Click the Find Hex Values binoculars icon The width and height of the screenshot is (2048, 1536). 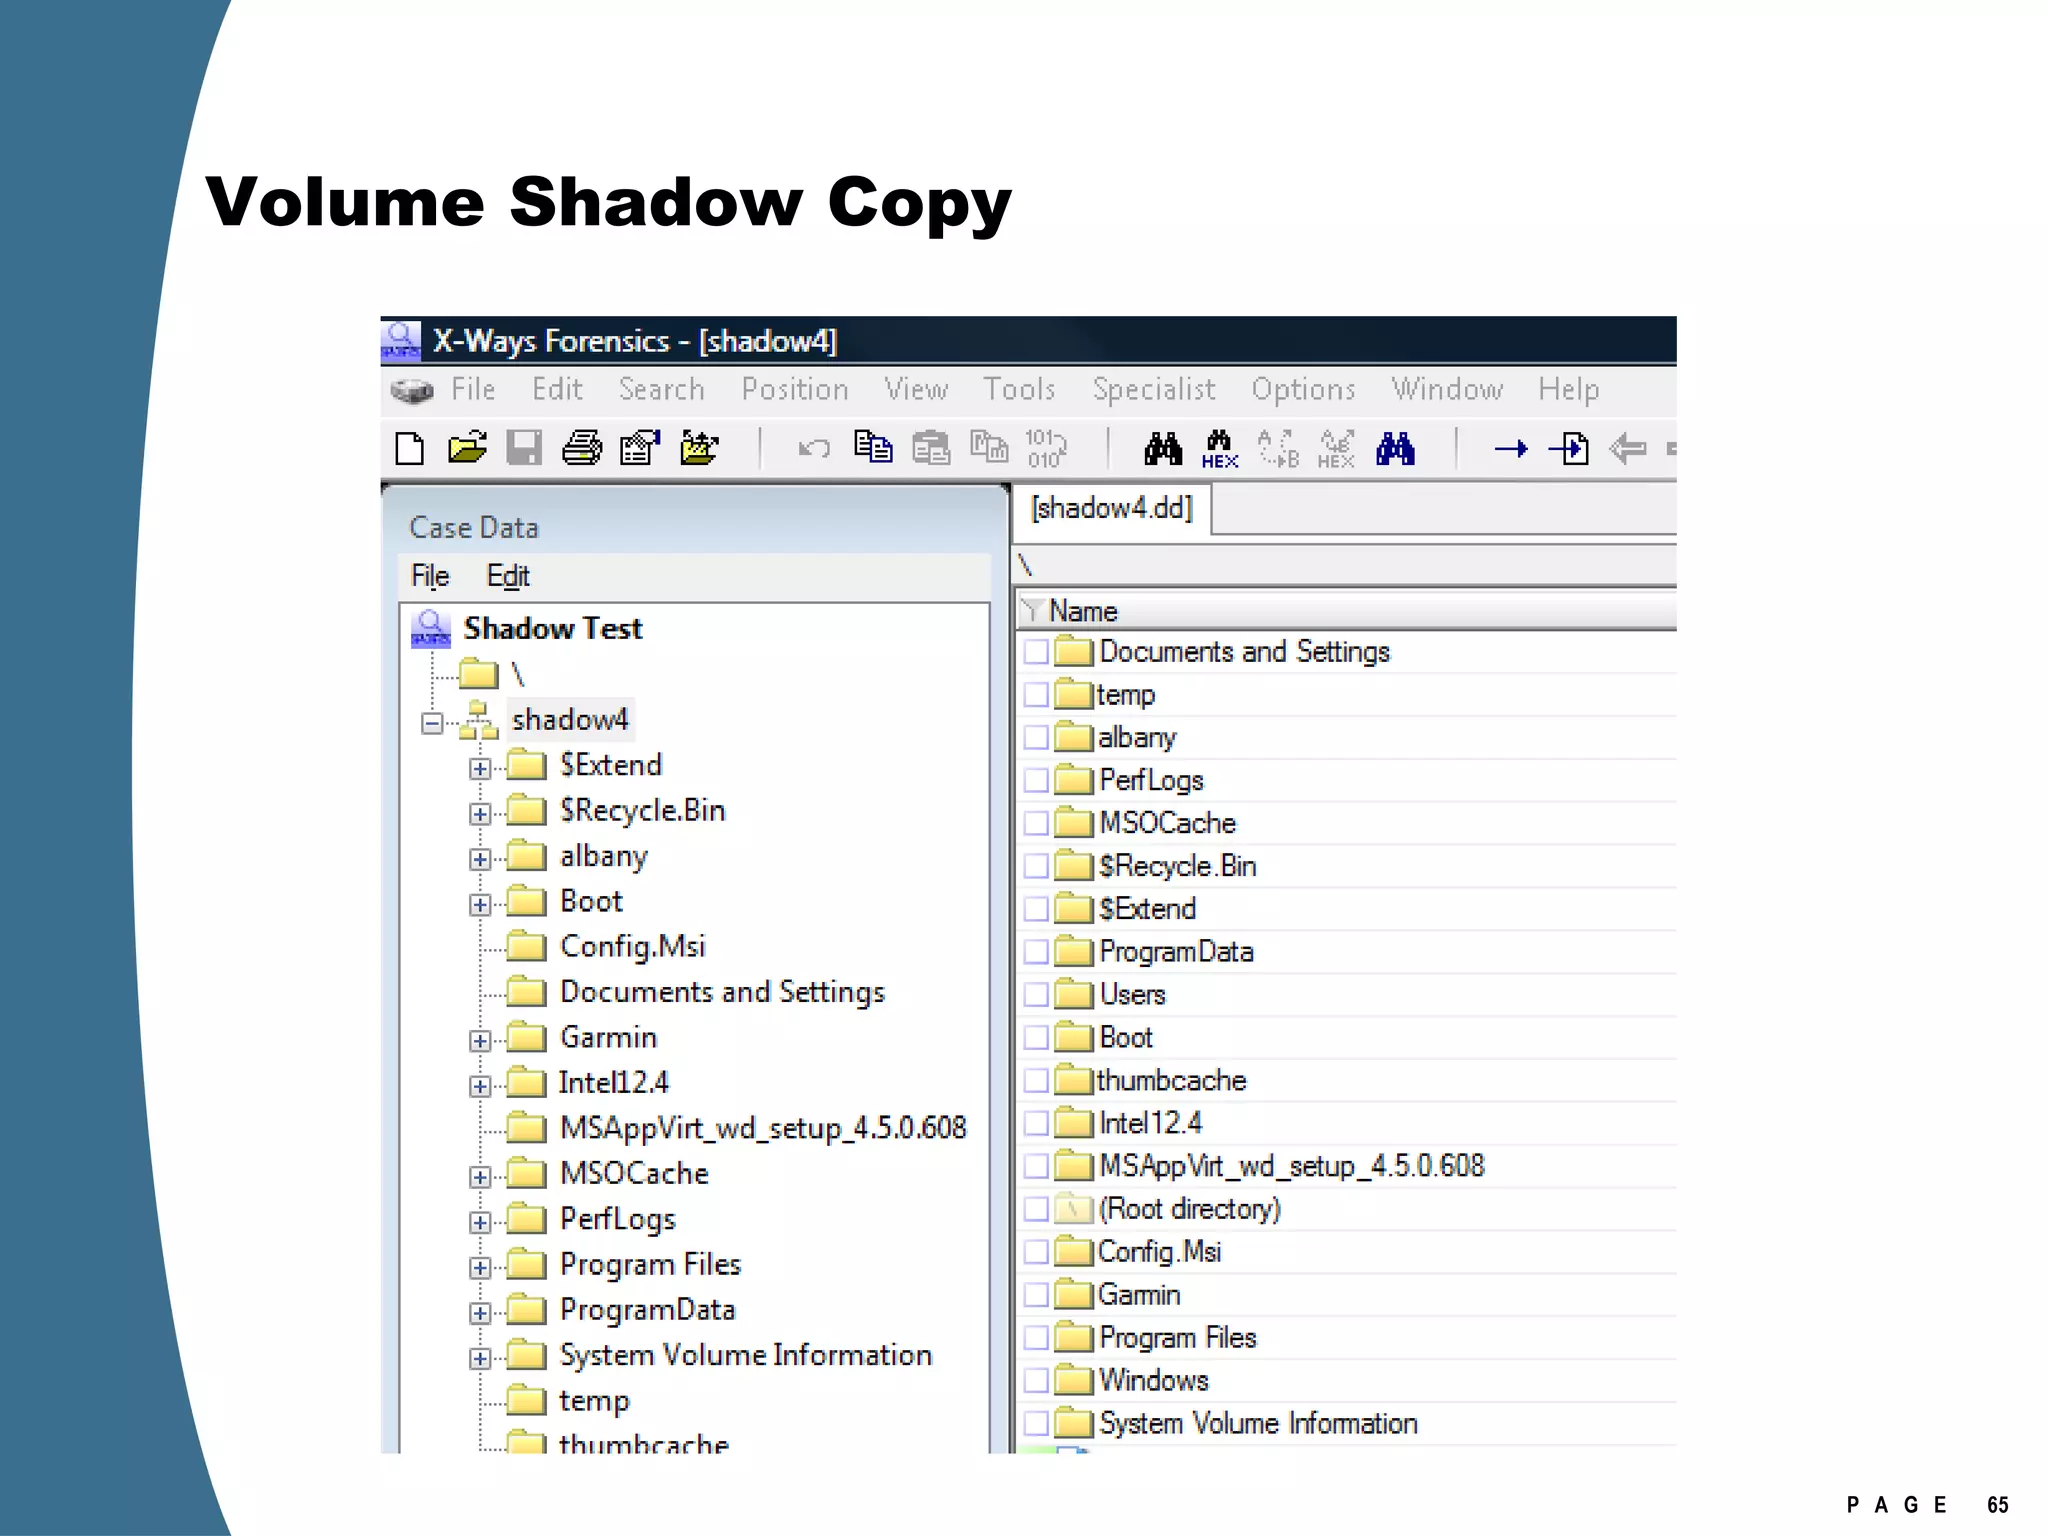pyautogui.click(x=1220, y=449)
